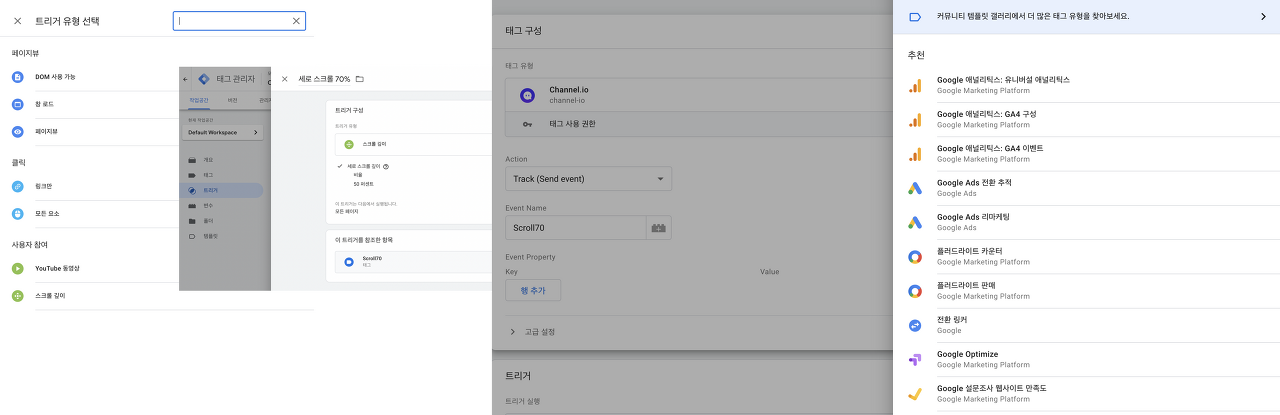Click the Channel.io tag type icon
Viewport: 1280px width, 415px height.
528,94
